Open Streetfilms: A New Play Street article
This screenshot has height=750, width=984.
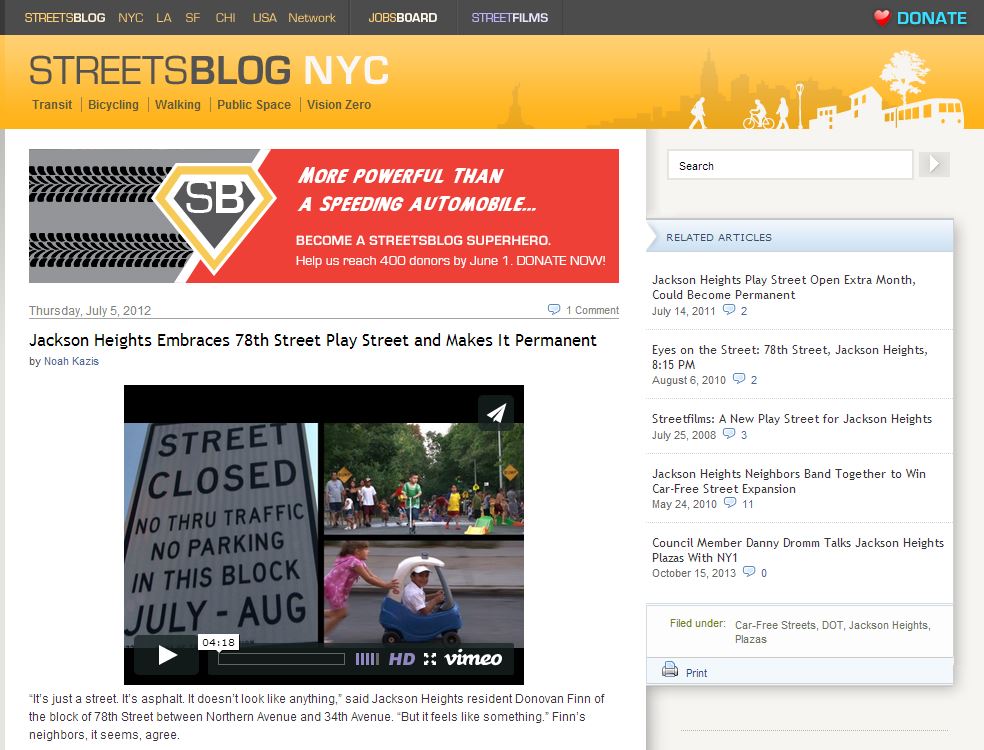792,419
